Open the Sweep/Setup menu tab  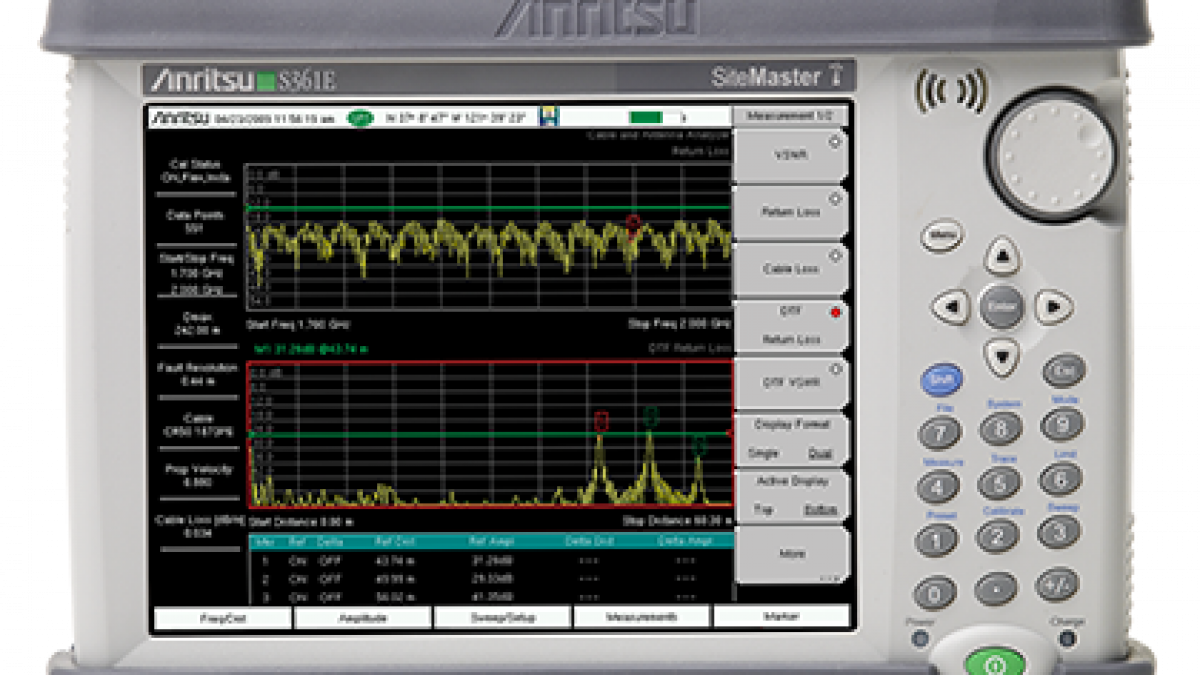[503, 617]
